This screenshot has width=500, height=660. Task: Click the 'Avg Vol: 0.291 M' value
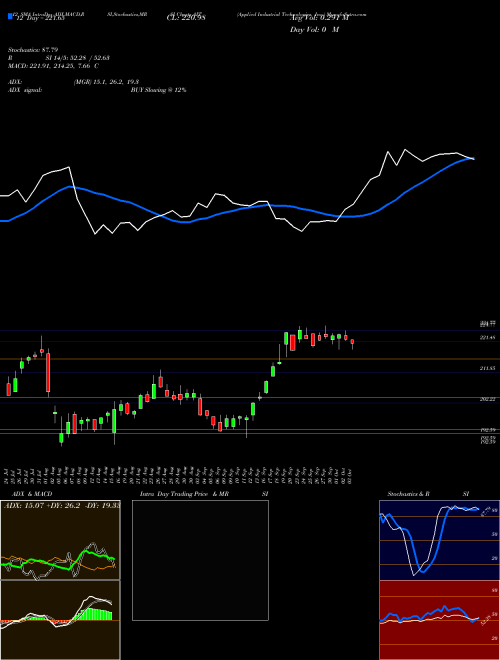319,18
